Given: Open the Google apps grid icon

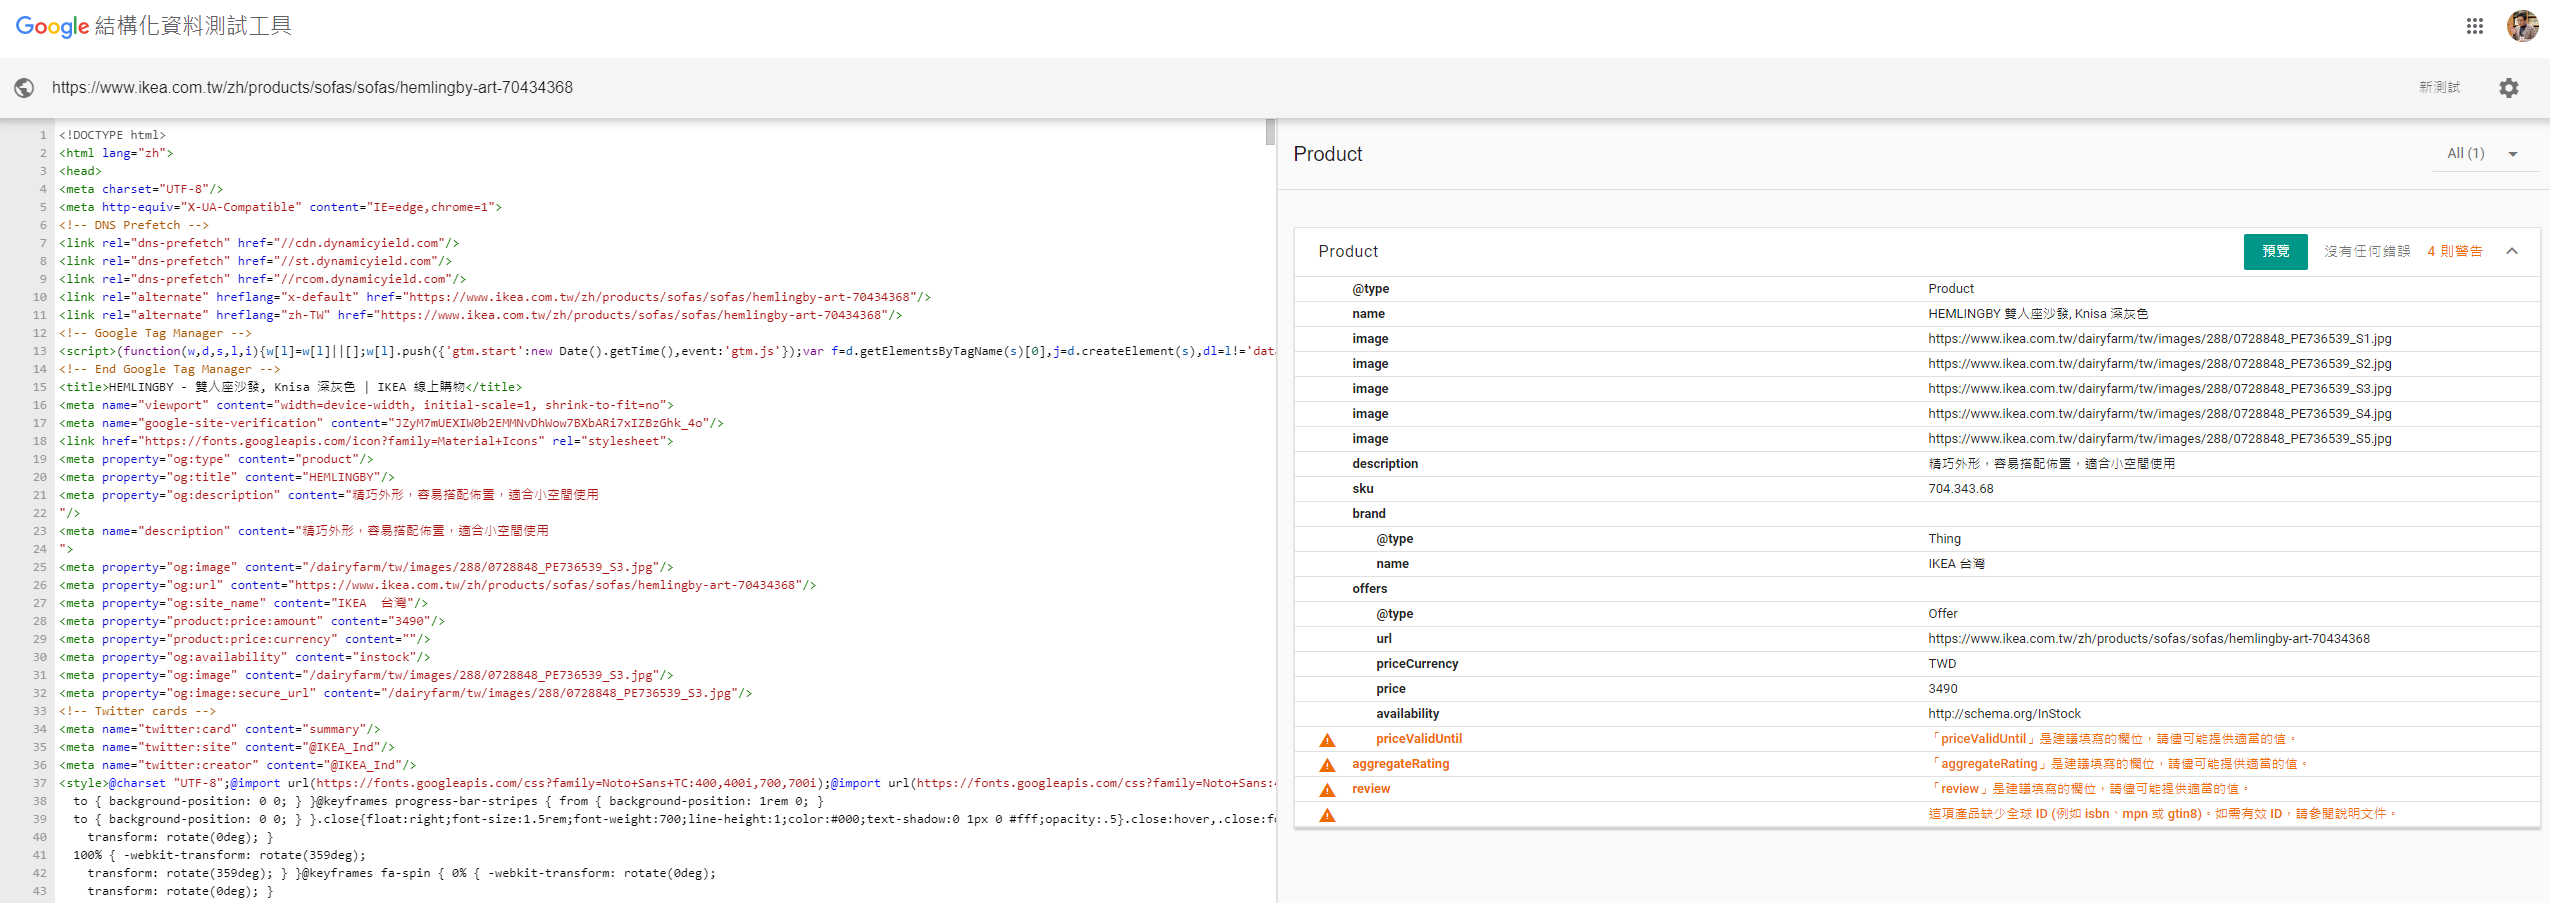Looking at the screenshot, I should click(x=2474, y=26).
